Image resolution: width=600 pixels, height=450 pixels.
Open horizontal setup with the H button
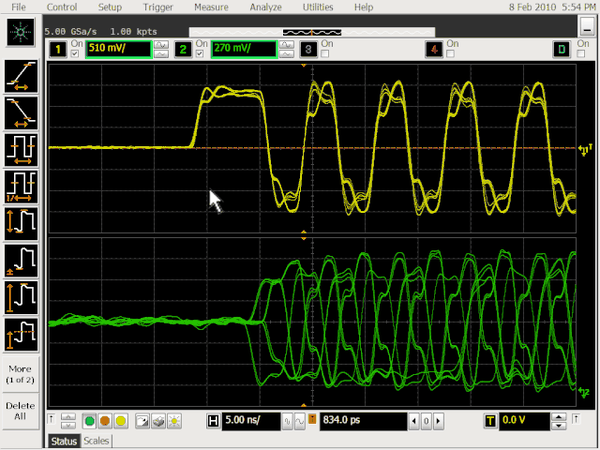coord(213,421)
